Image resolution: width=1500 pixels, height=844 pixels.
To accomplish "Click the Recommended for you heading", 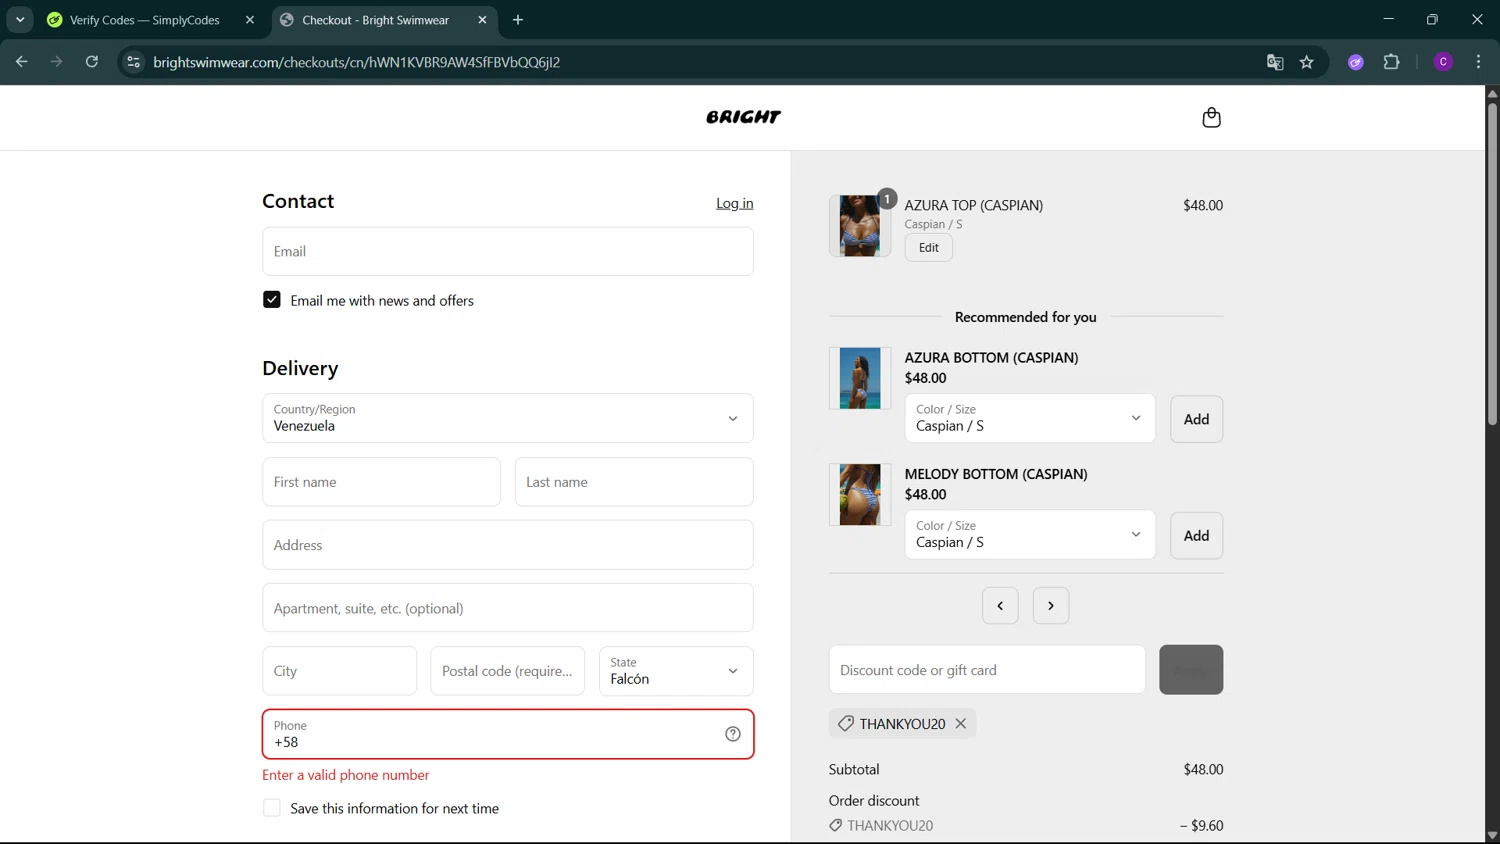I will click(x=1026, y=317).
